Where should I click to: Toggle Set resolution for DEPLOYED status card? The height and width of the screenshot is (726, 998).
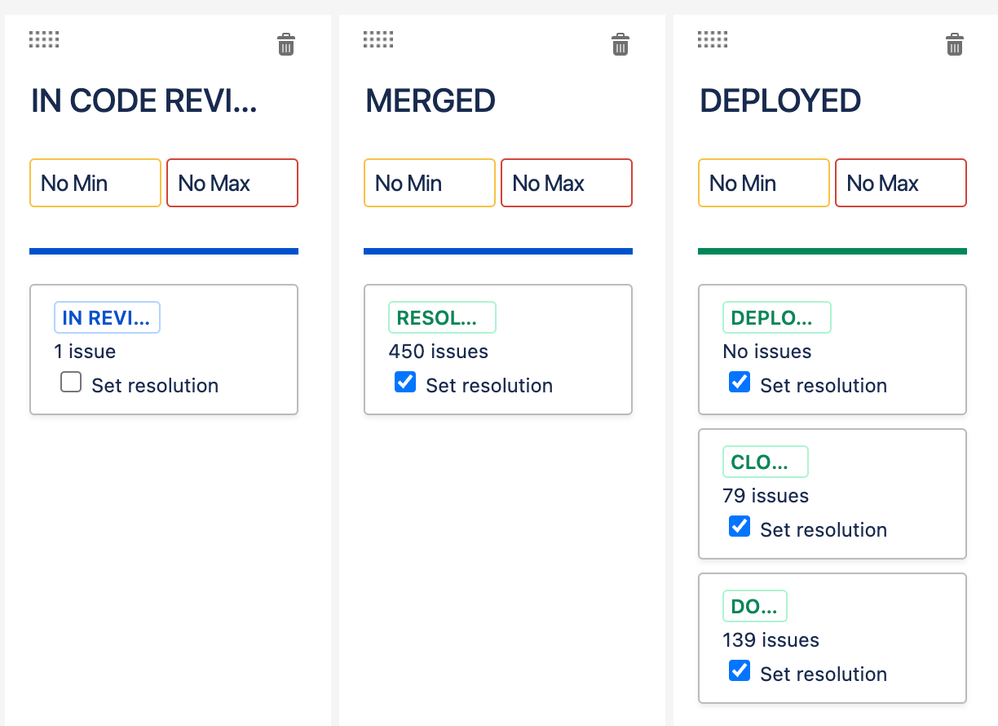pyautogui.click(x=739, y=382)
